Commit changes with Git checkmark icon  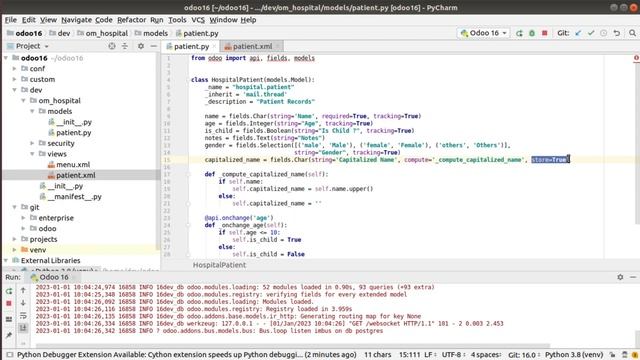point(591,33)
